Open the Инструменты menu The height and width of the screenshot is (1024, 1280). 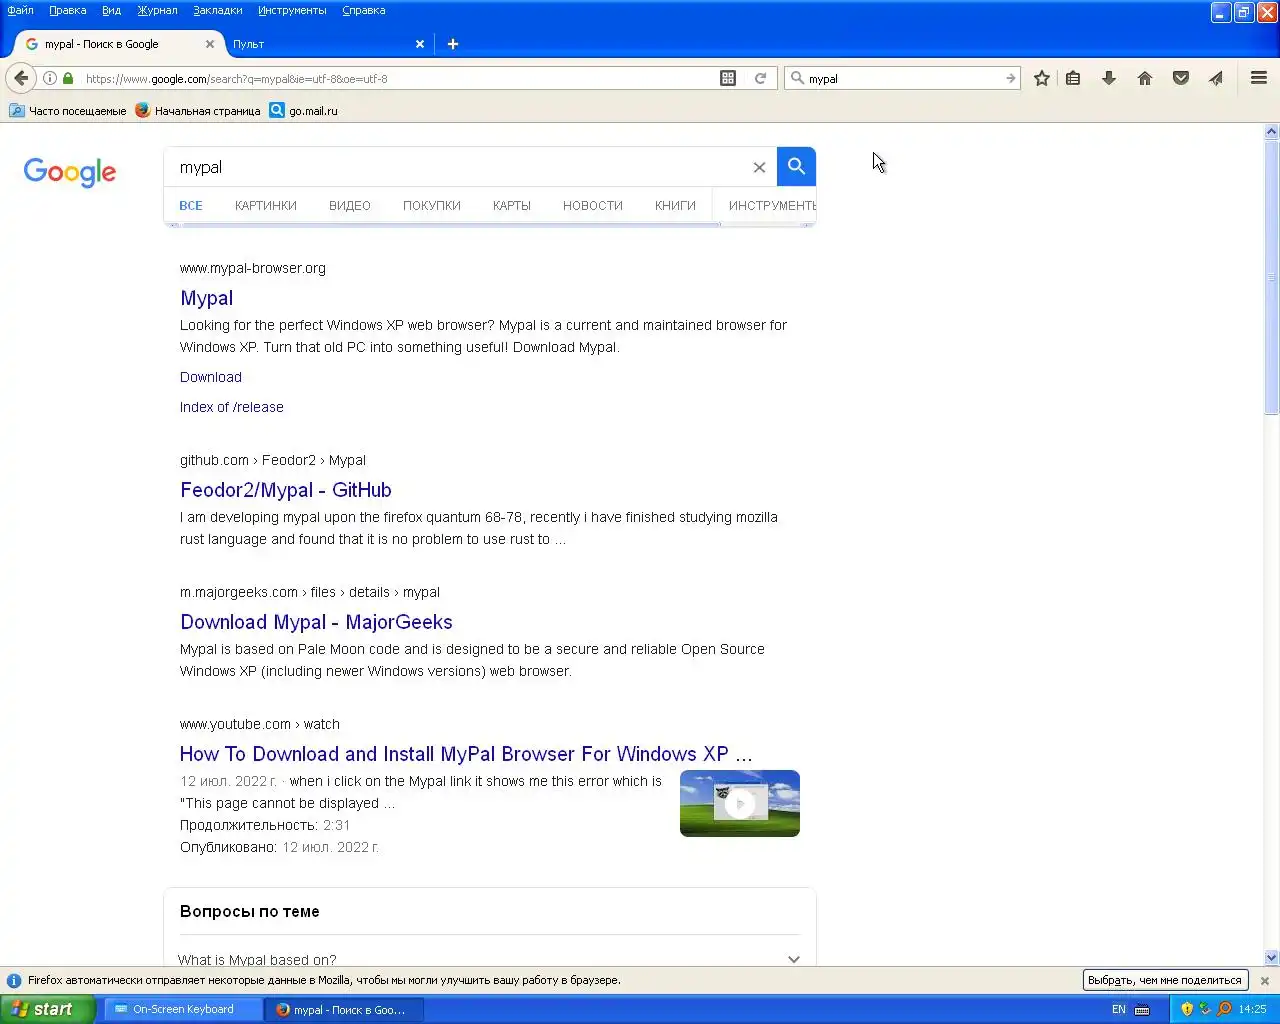tap(292, 10)
